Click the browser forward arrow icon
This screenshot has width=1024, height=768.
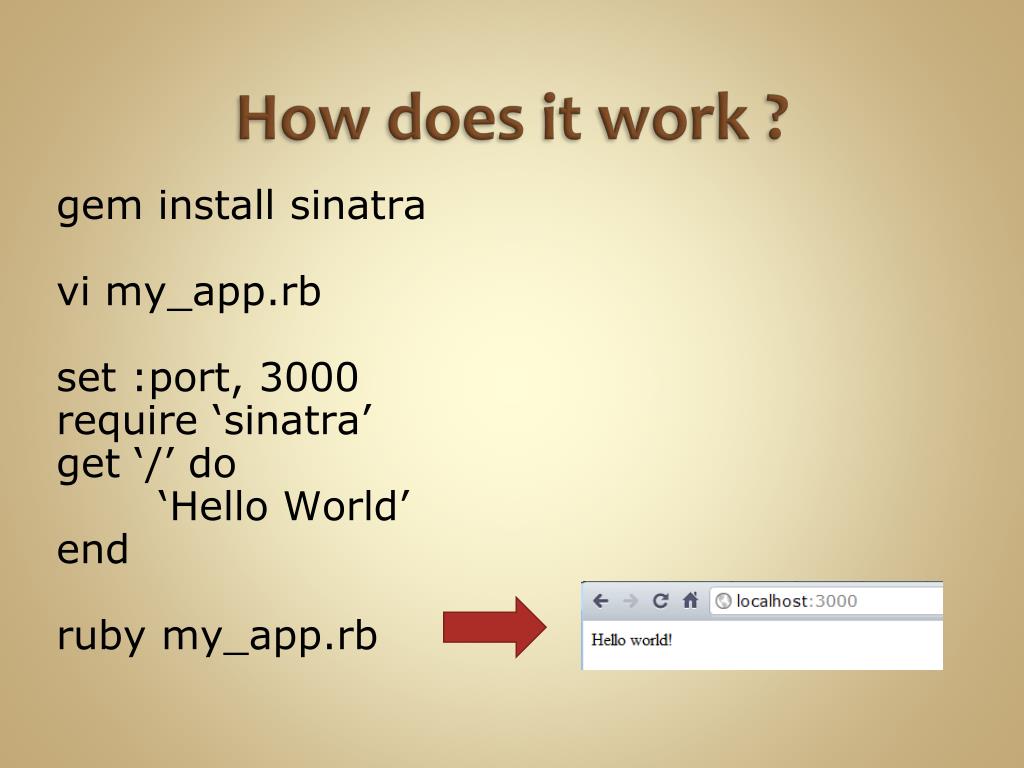[x=630, y=601]
